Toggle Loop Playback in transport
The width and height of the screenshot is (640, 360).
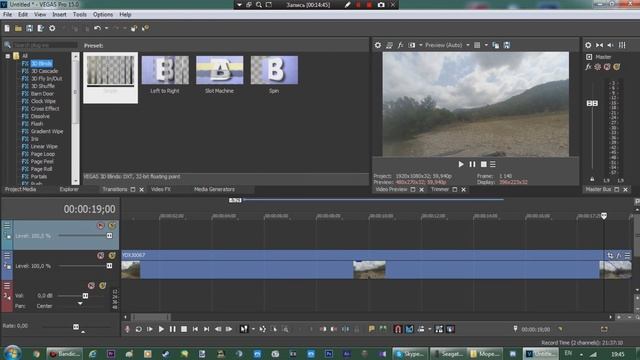[139, 329]
